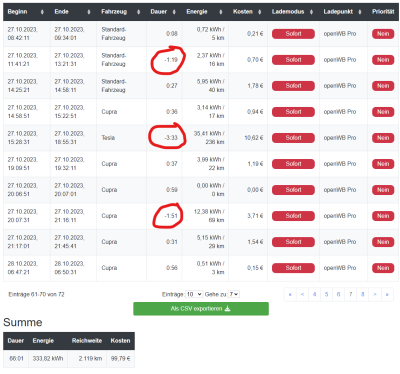
Task: Open the Gehe zu page dropdown
Action: click(234, 294)
